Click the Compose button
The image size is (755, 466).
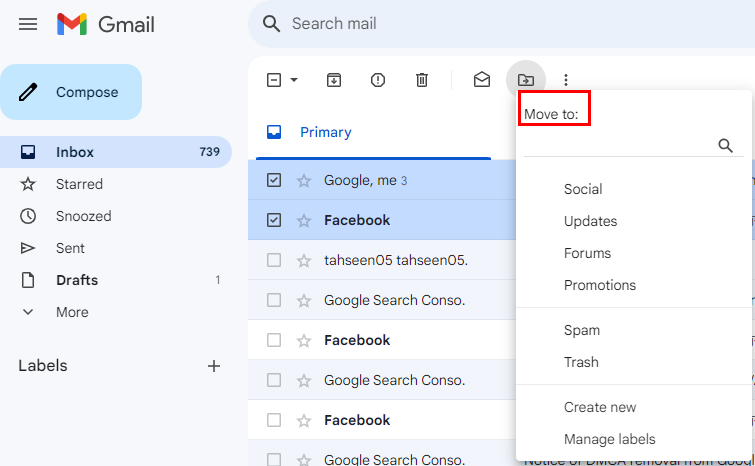pyautogui.click(x=71, y=92)
